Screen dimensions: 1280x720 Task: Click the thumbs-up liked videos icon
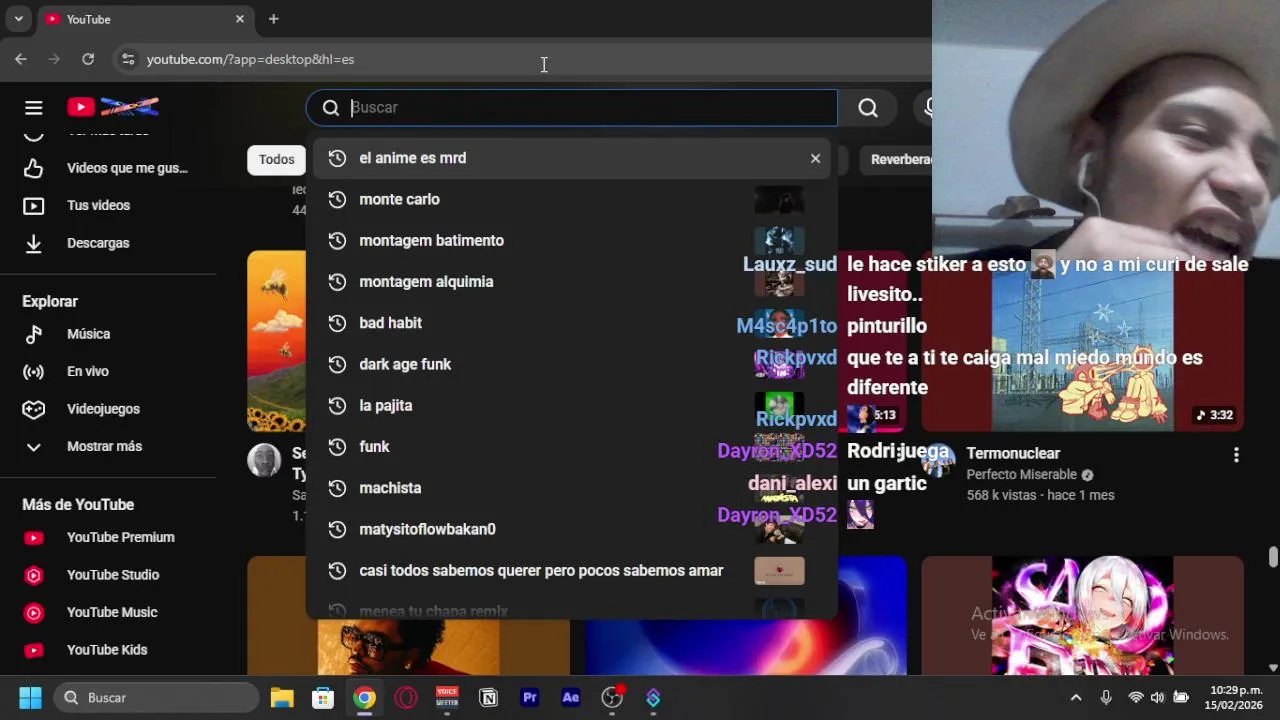point(34,168)
